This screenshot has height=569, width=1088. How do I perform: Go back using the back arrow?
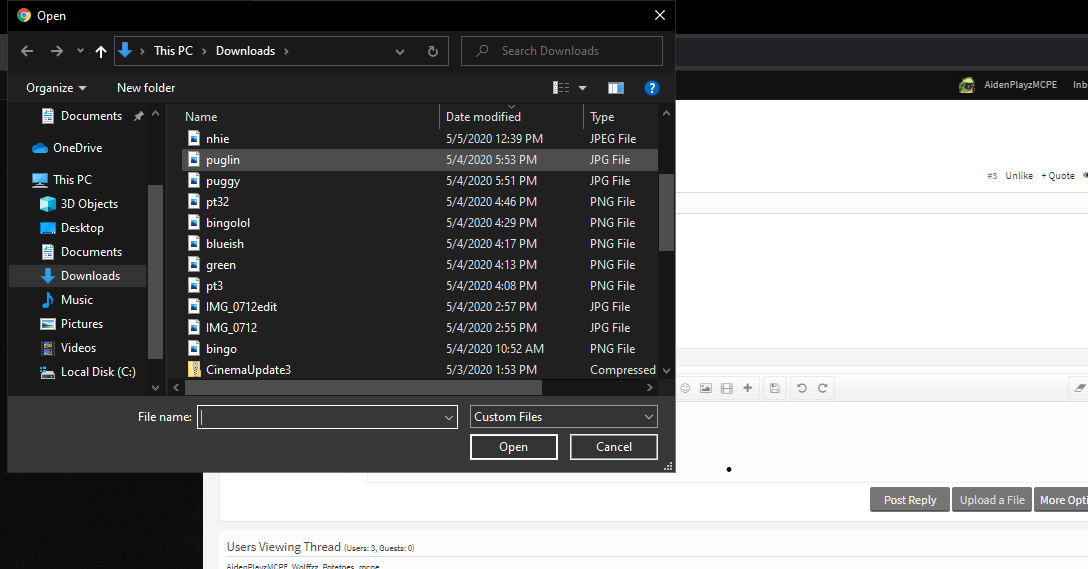27,51
